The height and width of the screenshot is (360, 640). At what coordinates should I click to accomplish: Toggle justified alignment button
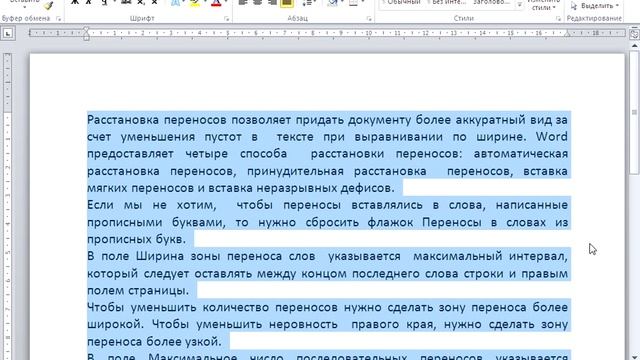coord(287,3)
